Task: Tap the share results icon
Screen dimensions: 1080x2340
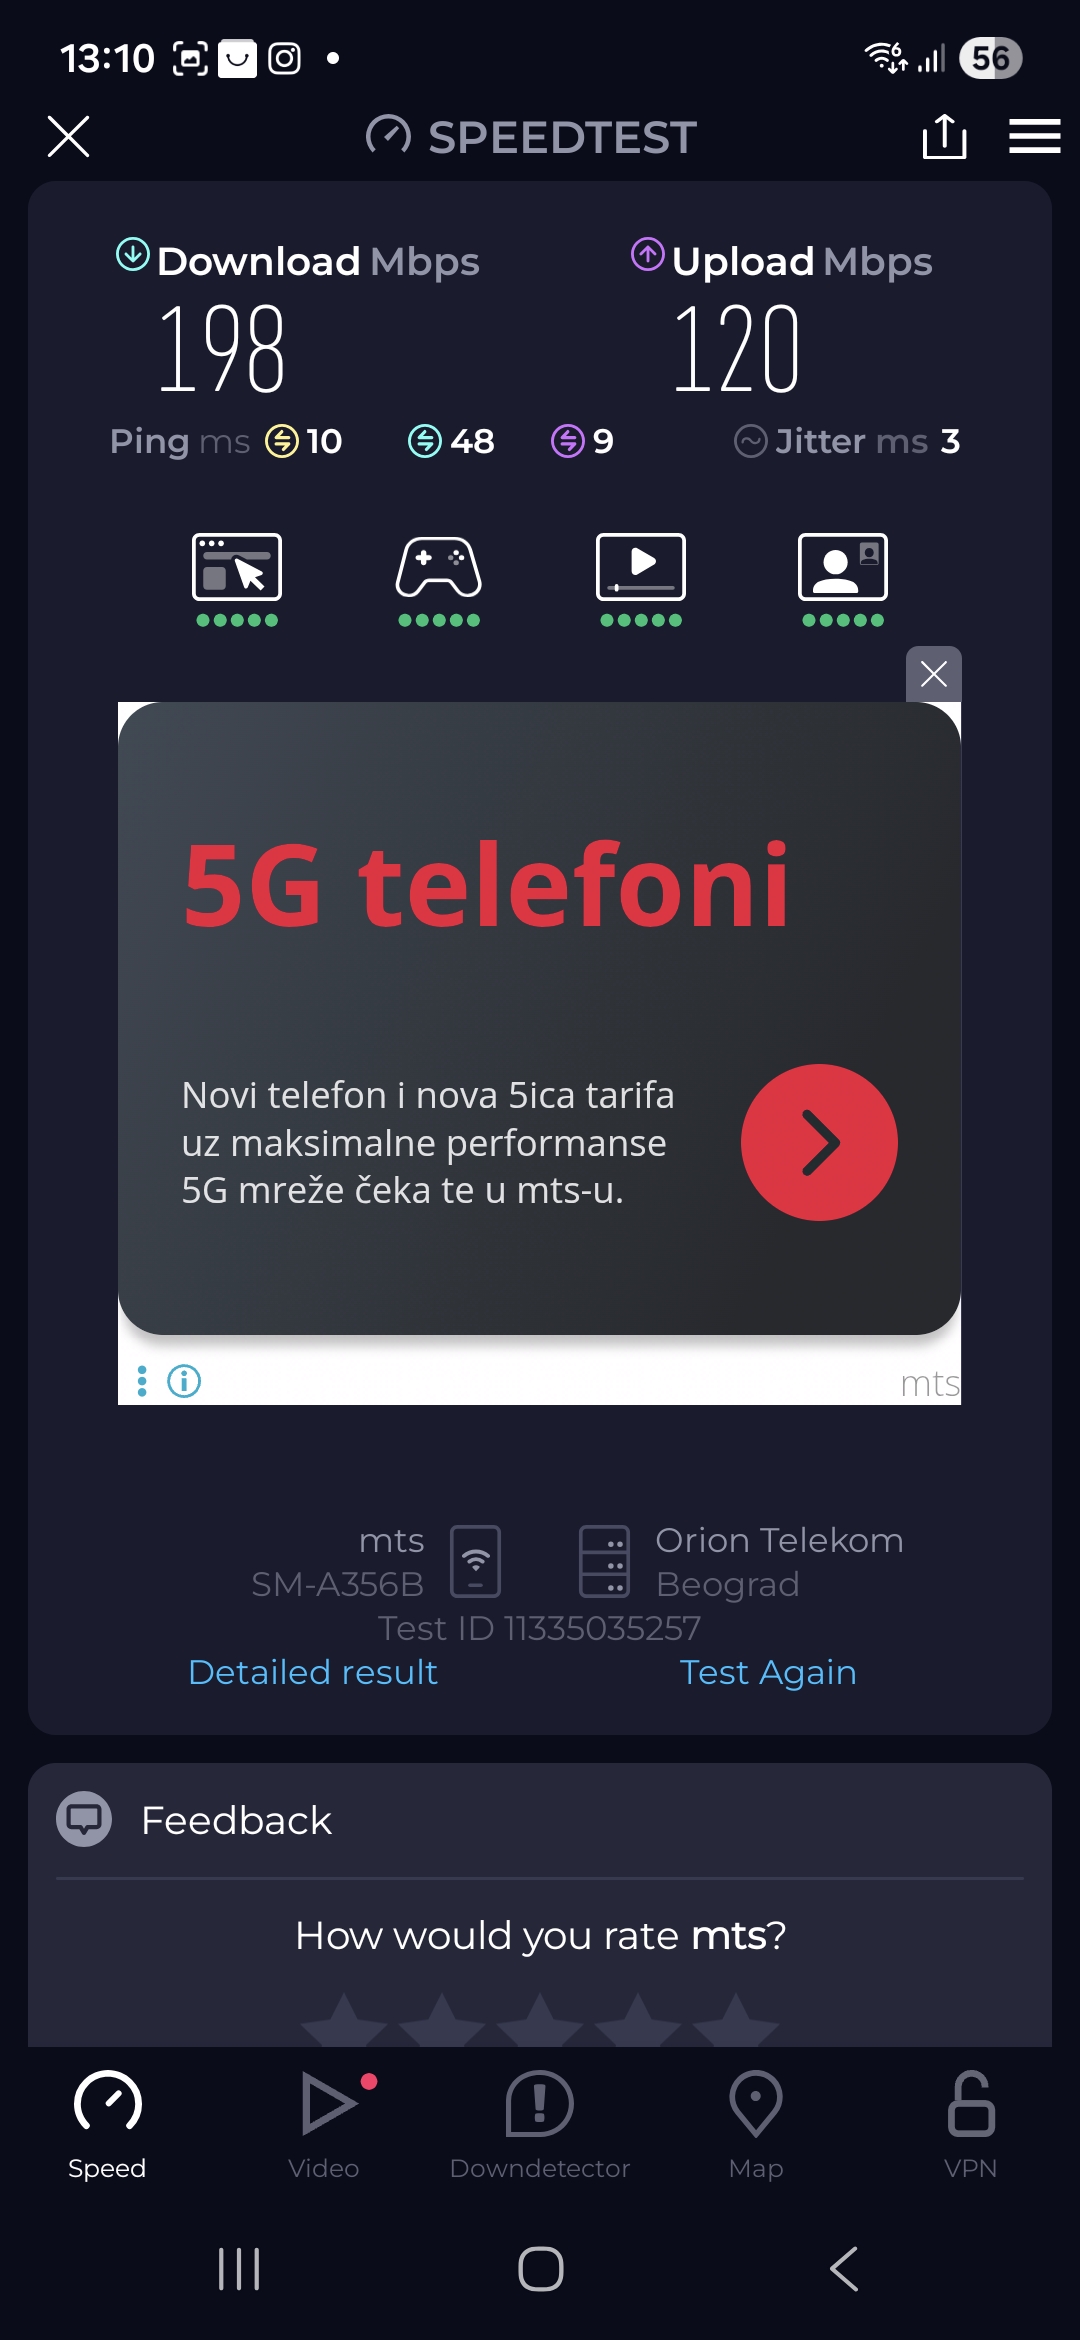Action: click(x=944, y=136)
